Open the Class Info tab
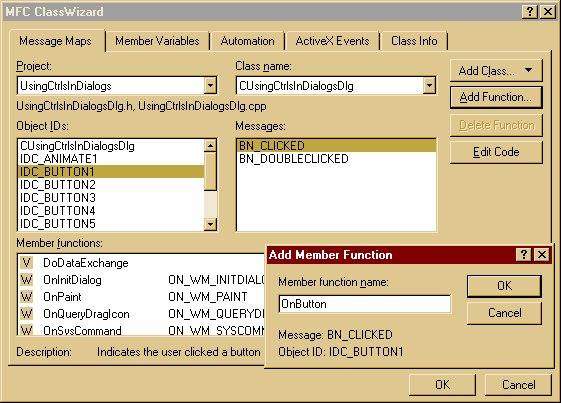Viewport: 561px width, 403px height. (x=414, y=41)
